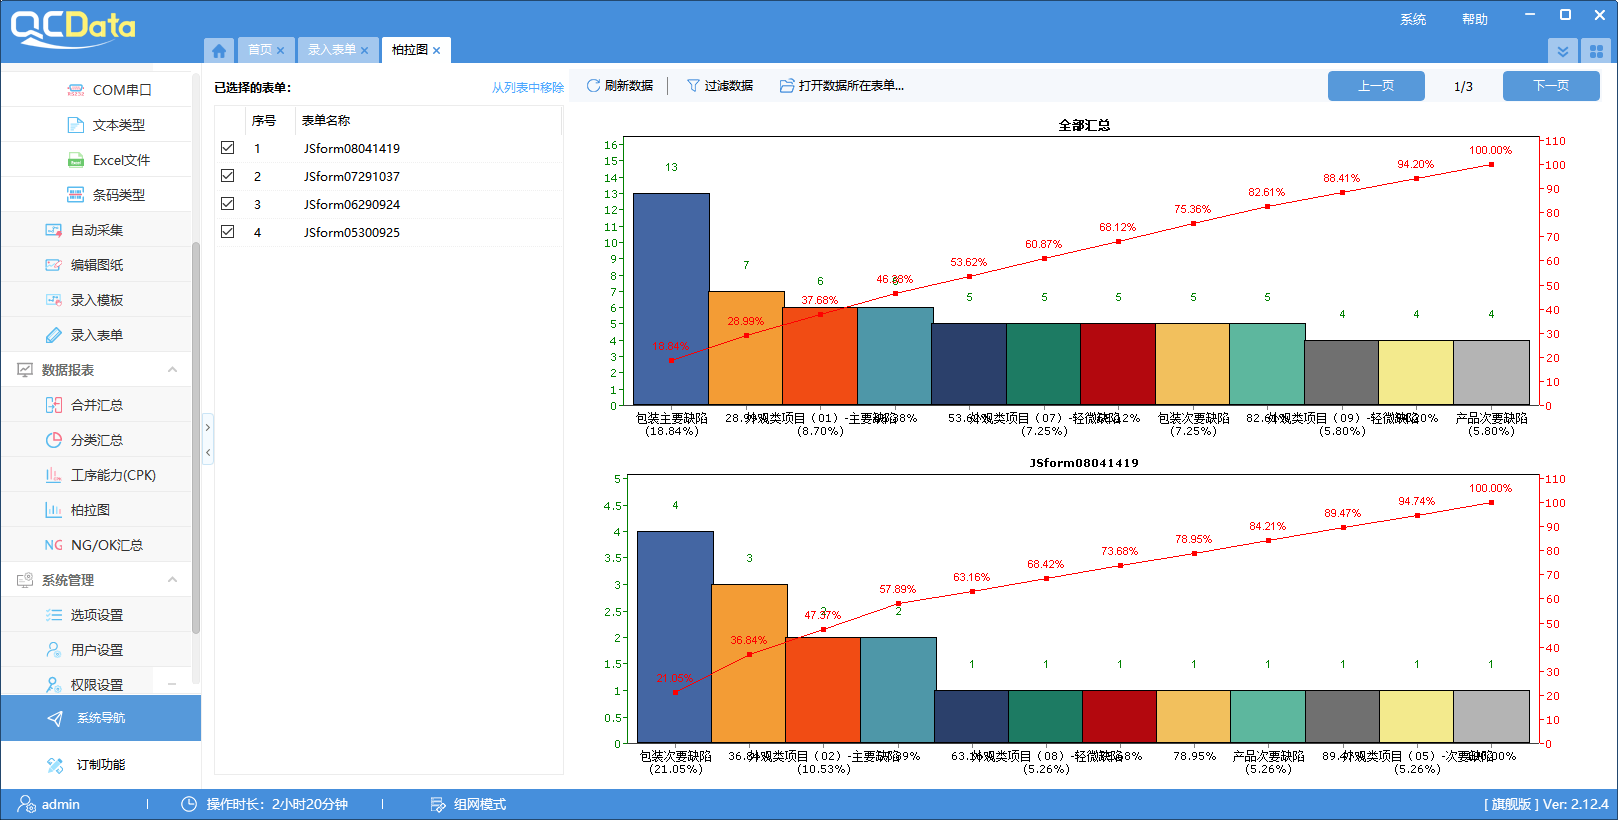The height and width of the screenshot is (820, 1618).
Task: Click the 用户设置 person icon
Action: 53,650
